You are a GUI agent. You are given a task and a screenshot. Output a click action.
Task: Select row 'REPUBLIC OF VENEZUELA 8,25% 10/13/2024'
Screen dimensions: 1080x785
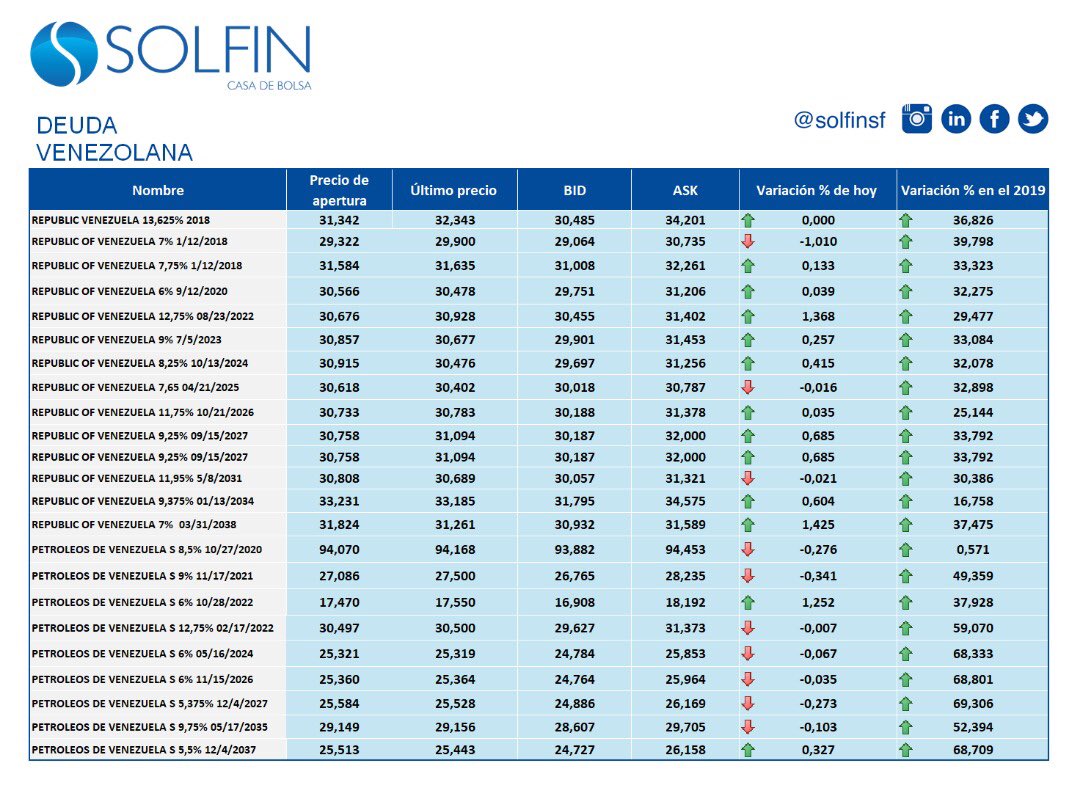click(x=539, y=364)
